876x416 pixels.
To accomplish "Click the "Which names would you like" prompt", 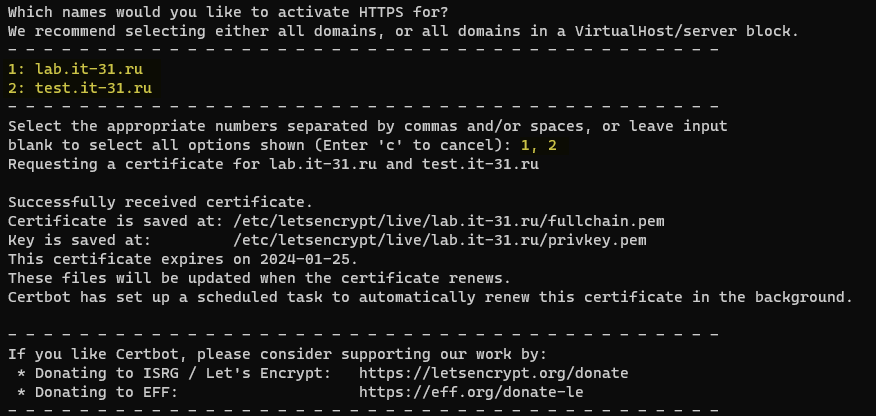I will pos(228,12).
